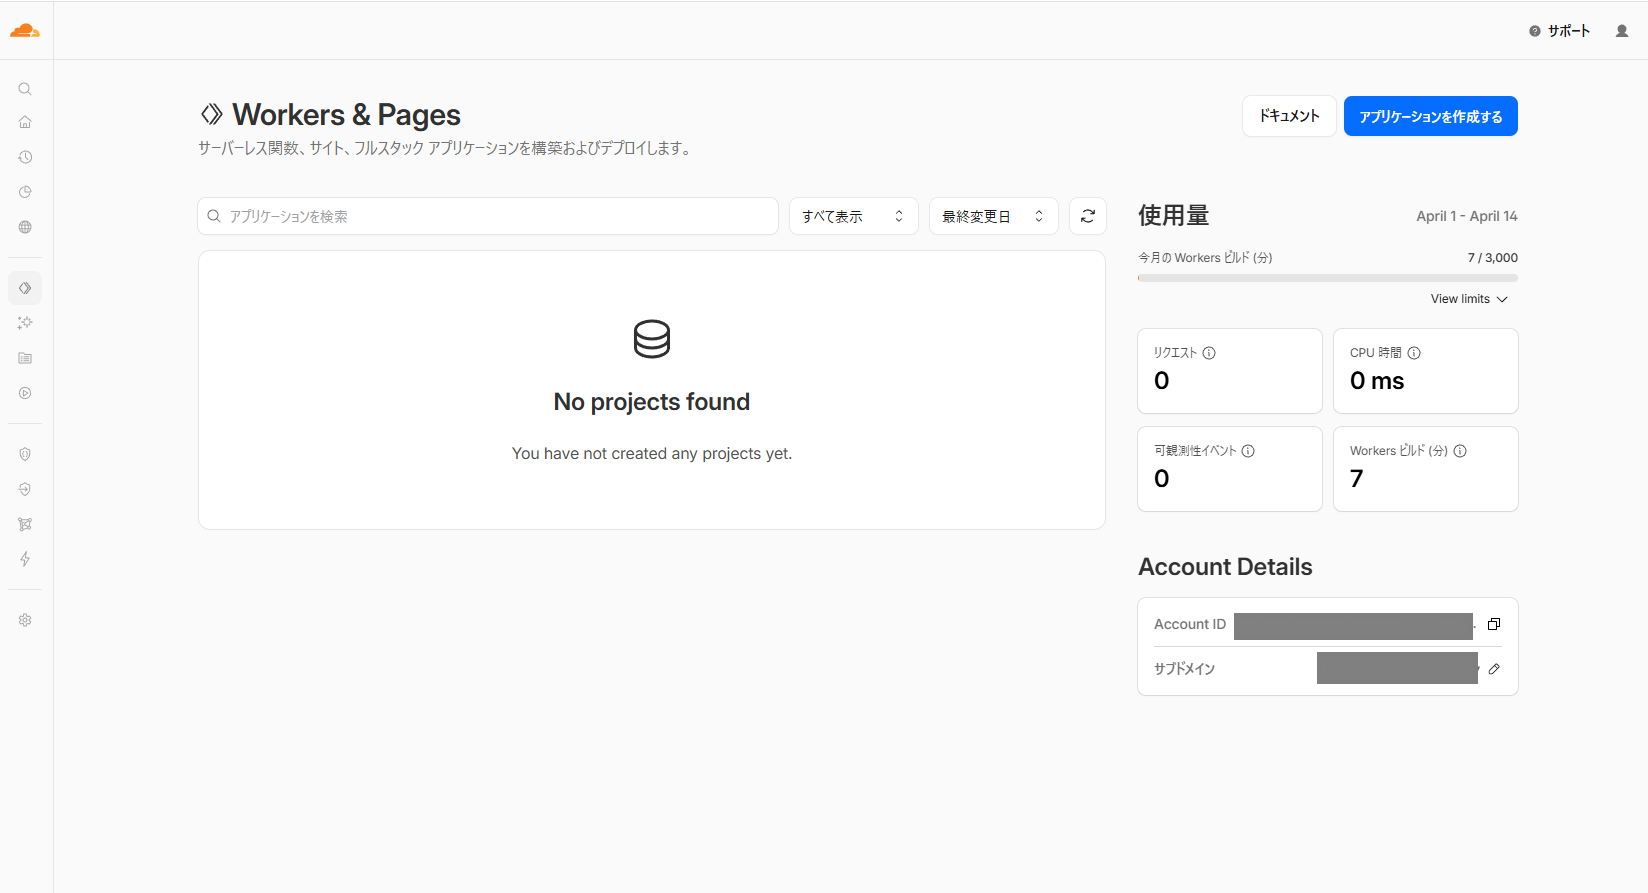Viewport: 1648px width, 893px height.
Task: Click info icon next to リクエスト
Action: click(1209, 353)
